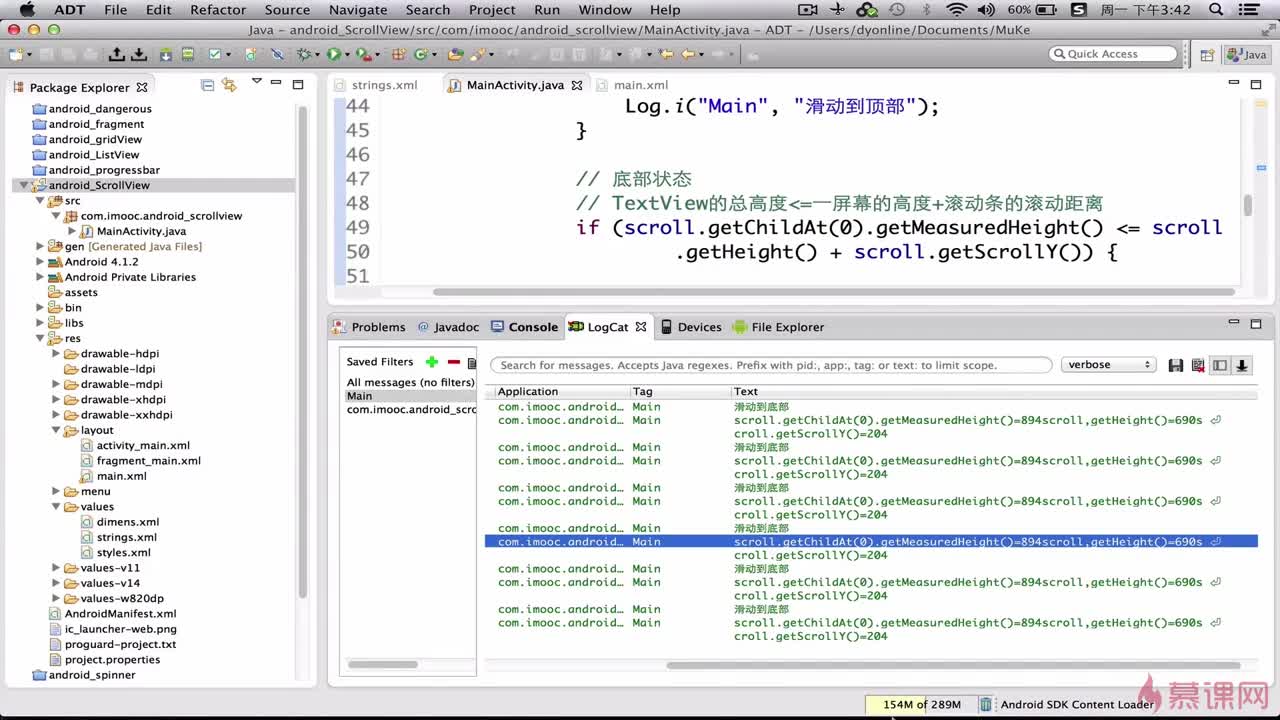1280x720 pixels.
Task: Open the log level verbose dropdown
Action: coord(1108,365)
